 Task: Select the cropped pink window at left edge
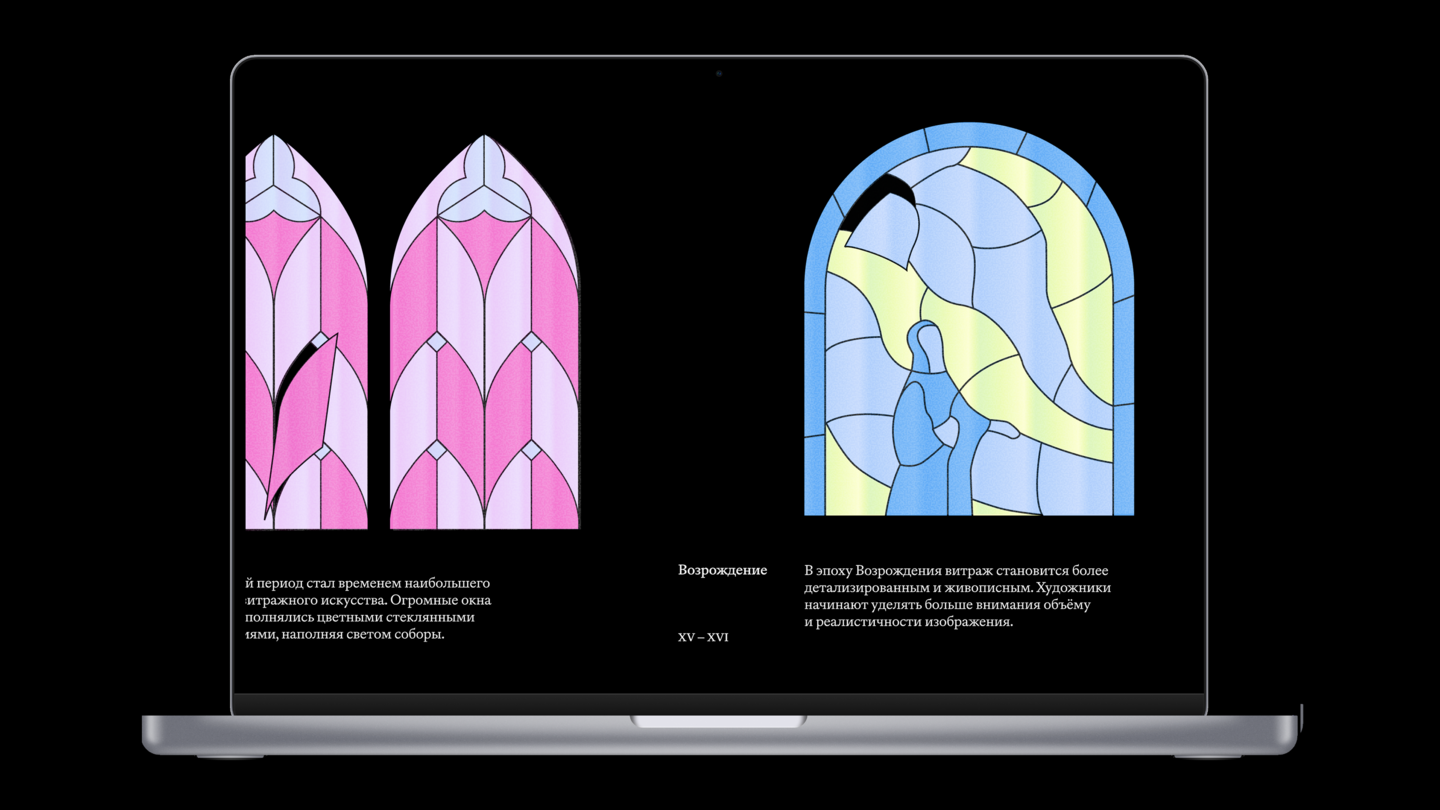(306, 332)
